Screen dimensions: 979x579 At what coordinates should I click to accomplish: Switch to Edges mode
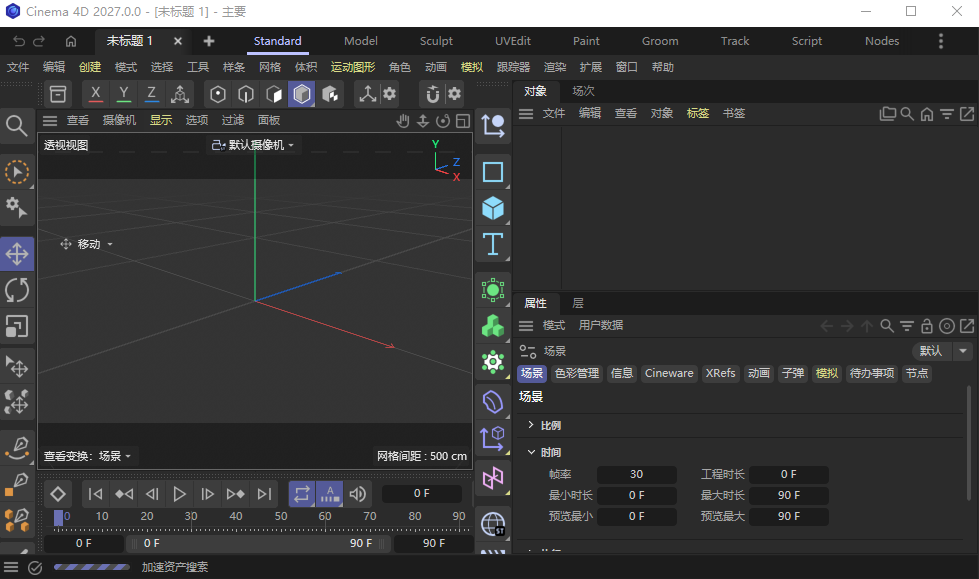[x=246, y=94]
